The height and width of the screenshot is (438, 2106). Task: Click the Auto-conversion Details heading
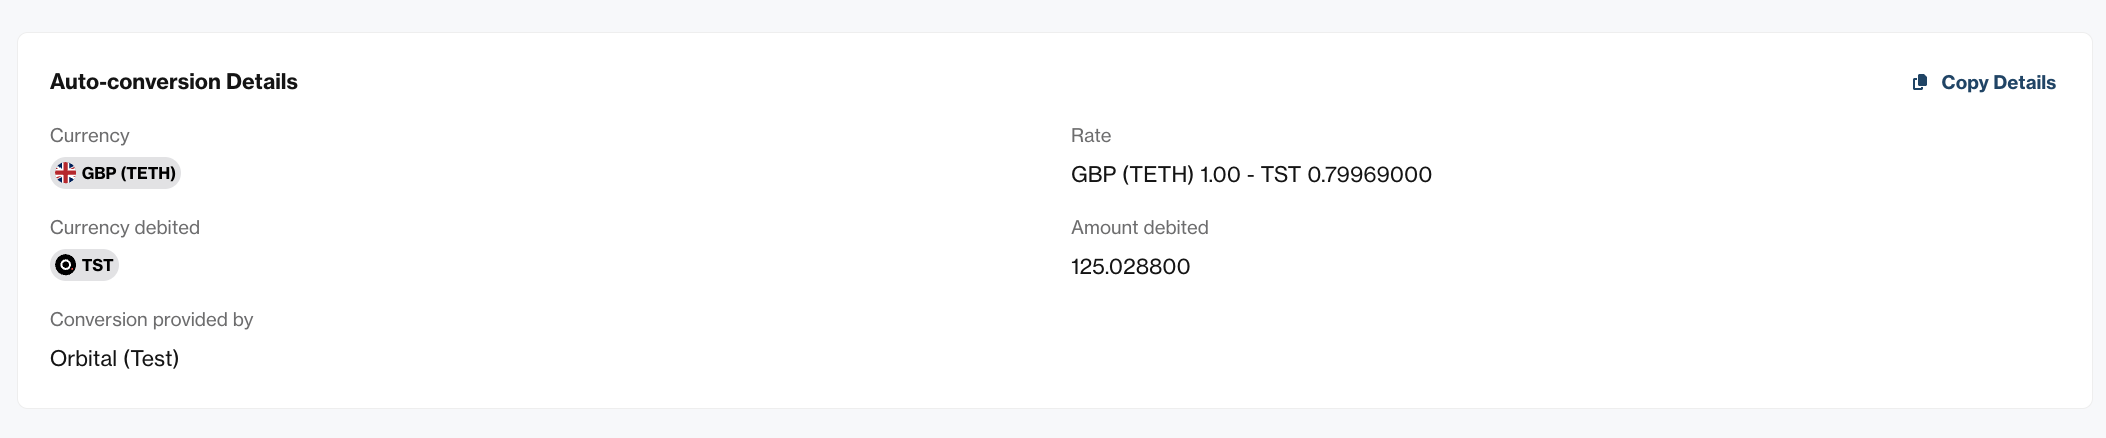pos(174,82)
